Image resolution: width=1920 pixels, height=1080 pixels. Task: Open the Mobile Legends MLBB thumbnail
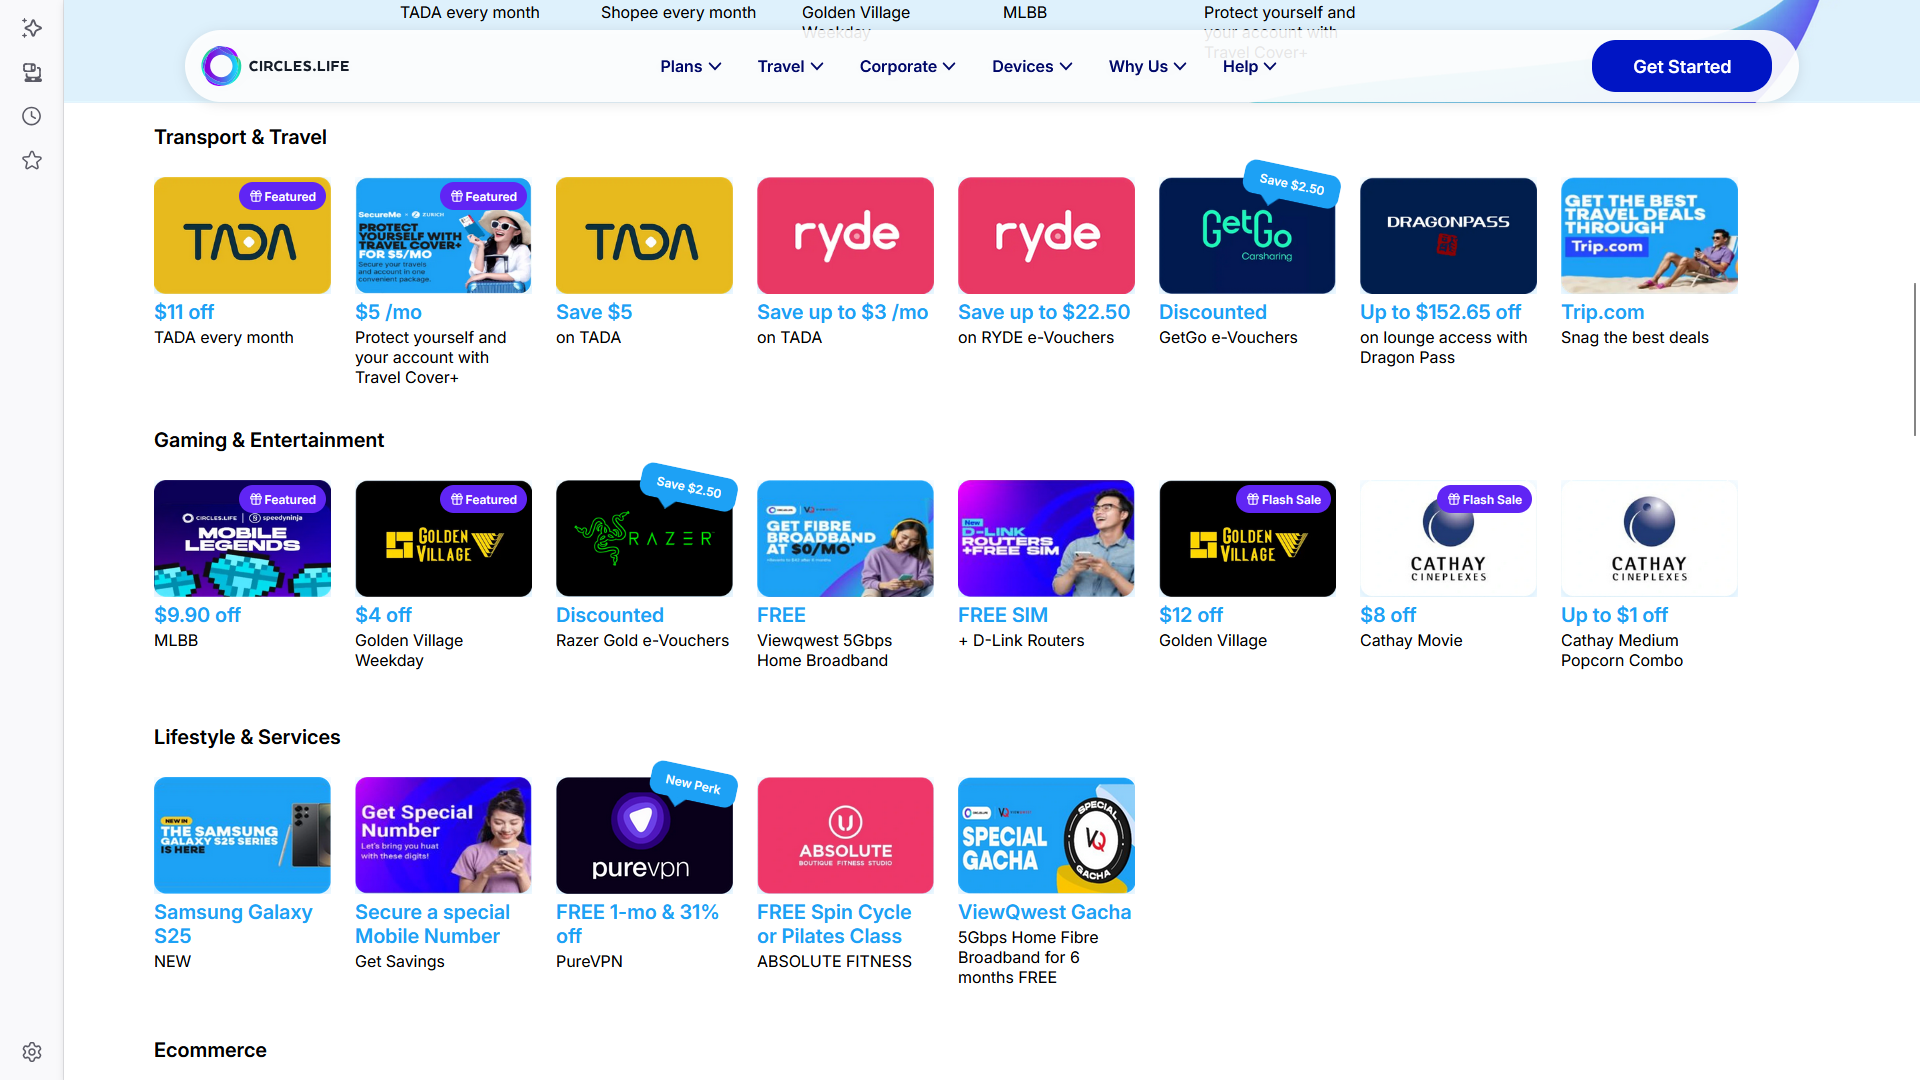242,538
